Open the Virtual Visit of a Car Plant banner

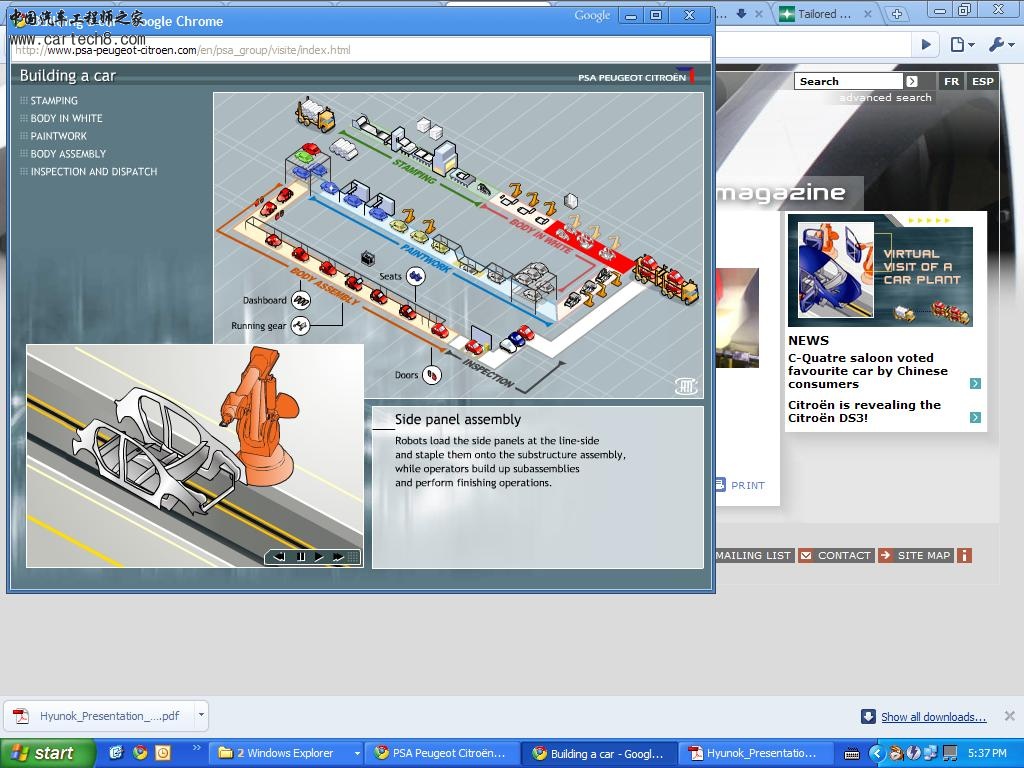[880, 270]
